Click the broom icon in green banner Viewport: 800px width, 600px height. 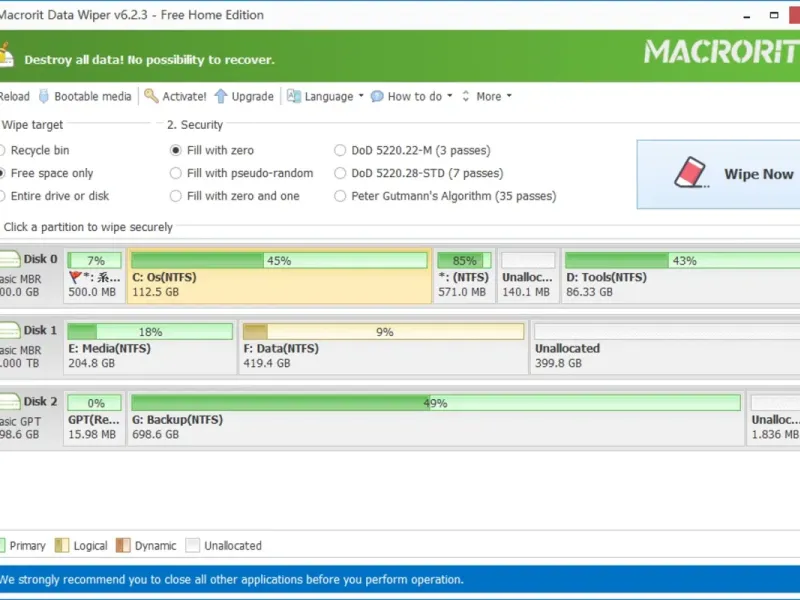pos(6,56)
